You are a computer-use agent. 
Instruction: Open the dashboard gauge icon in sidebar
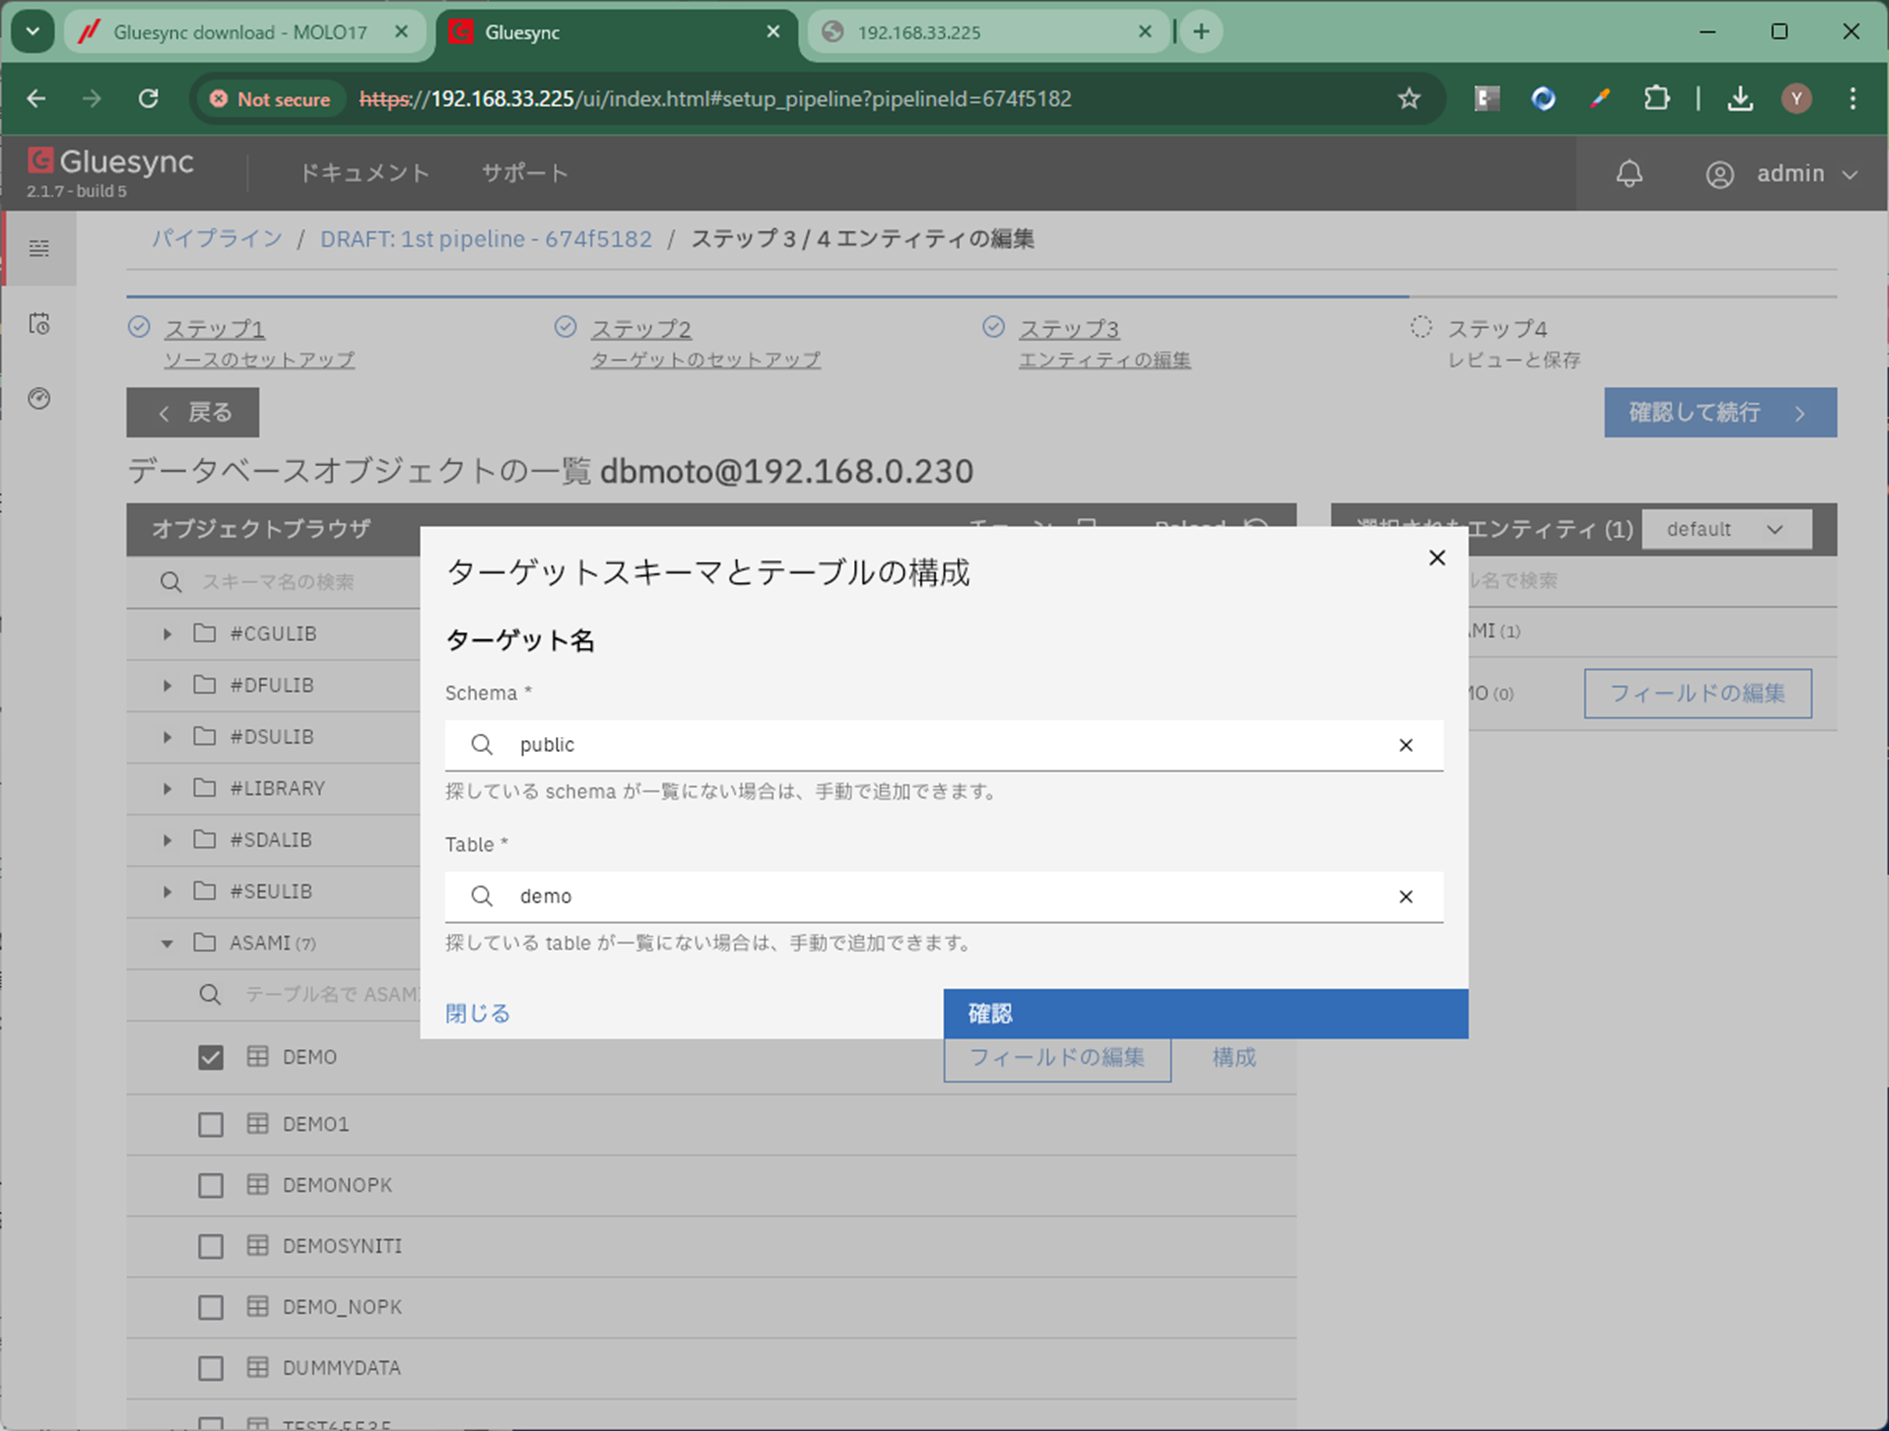point(39,399)
